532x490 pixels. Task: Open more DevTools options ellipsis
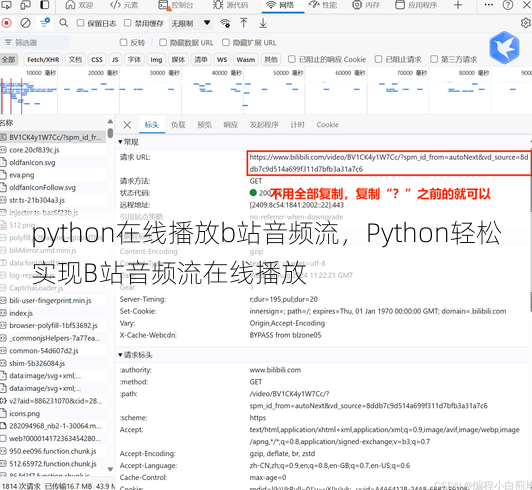[x=489, y=5]
